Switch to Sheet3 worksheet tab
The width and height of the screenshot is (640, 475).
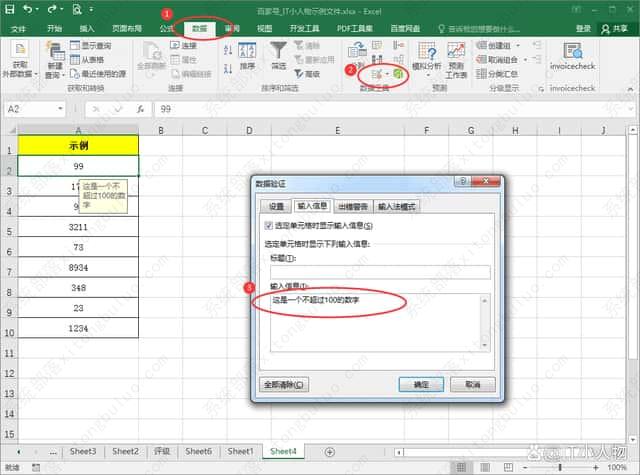pos(83,451)
